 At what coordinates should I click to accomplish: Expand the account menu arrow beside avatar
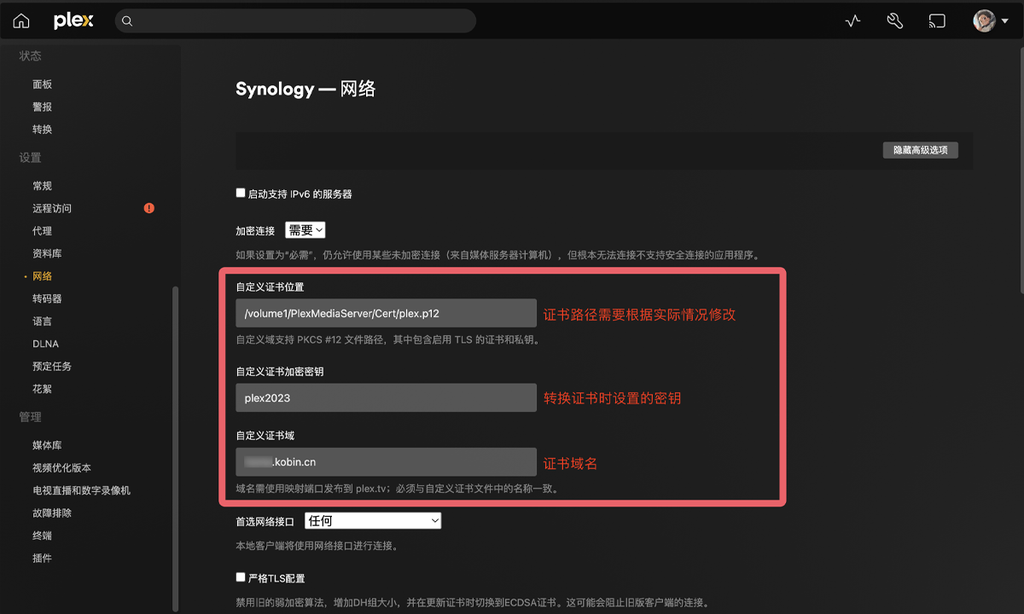coord(1005,20)
